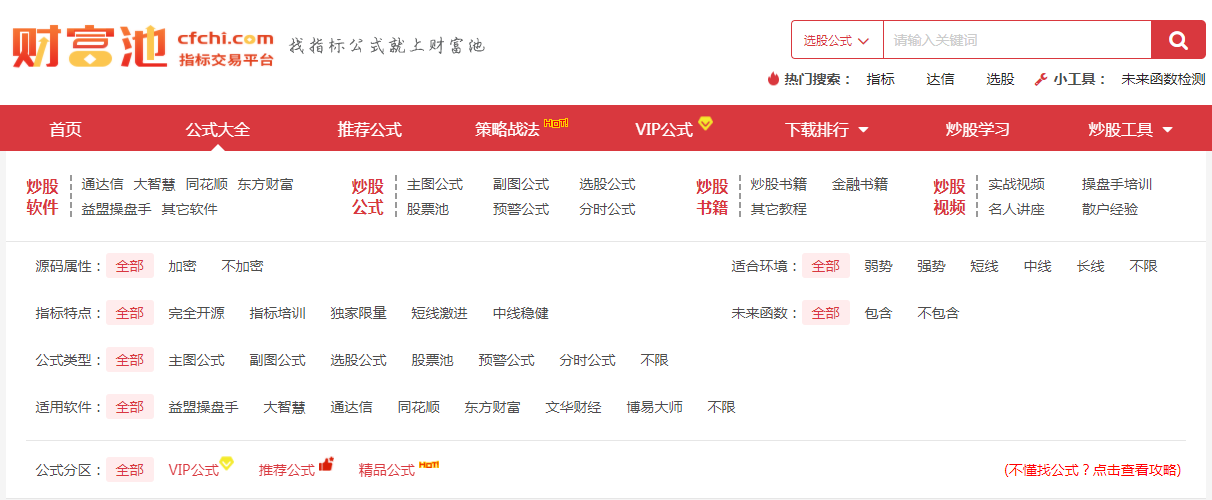This screenshot has width=1212, height=500.
Task: Filter 适用软件 by 文华财经
Action: [x=574, y=407]
